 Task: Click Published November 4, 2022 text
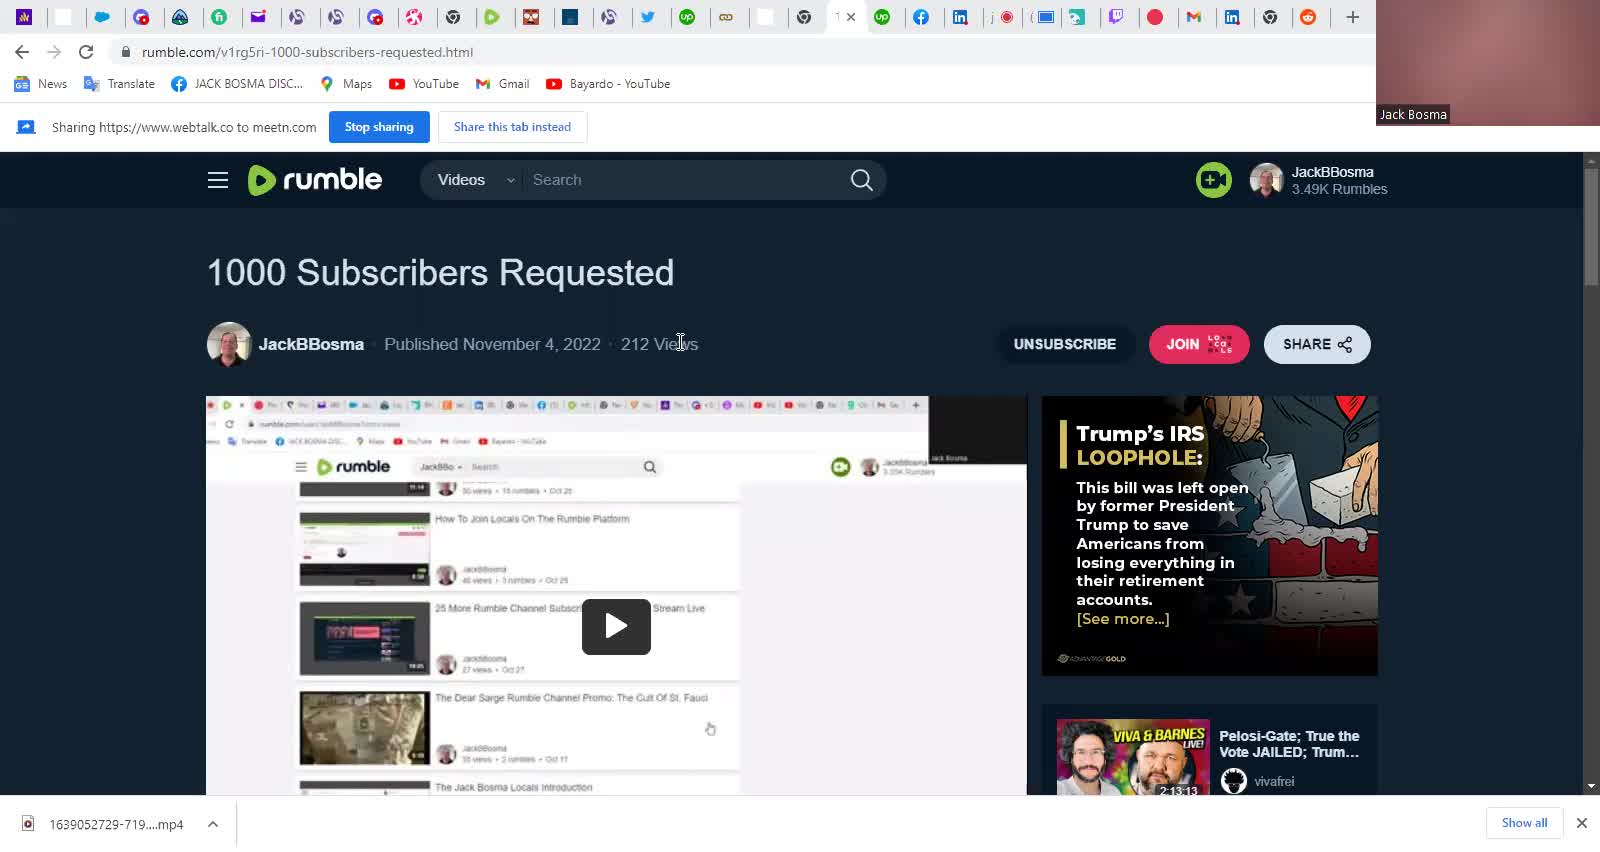[x=492, y=344]
